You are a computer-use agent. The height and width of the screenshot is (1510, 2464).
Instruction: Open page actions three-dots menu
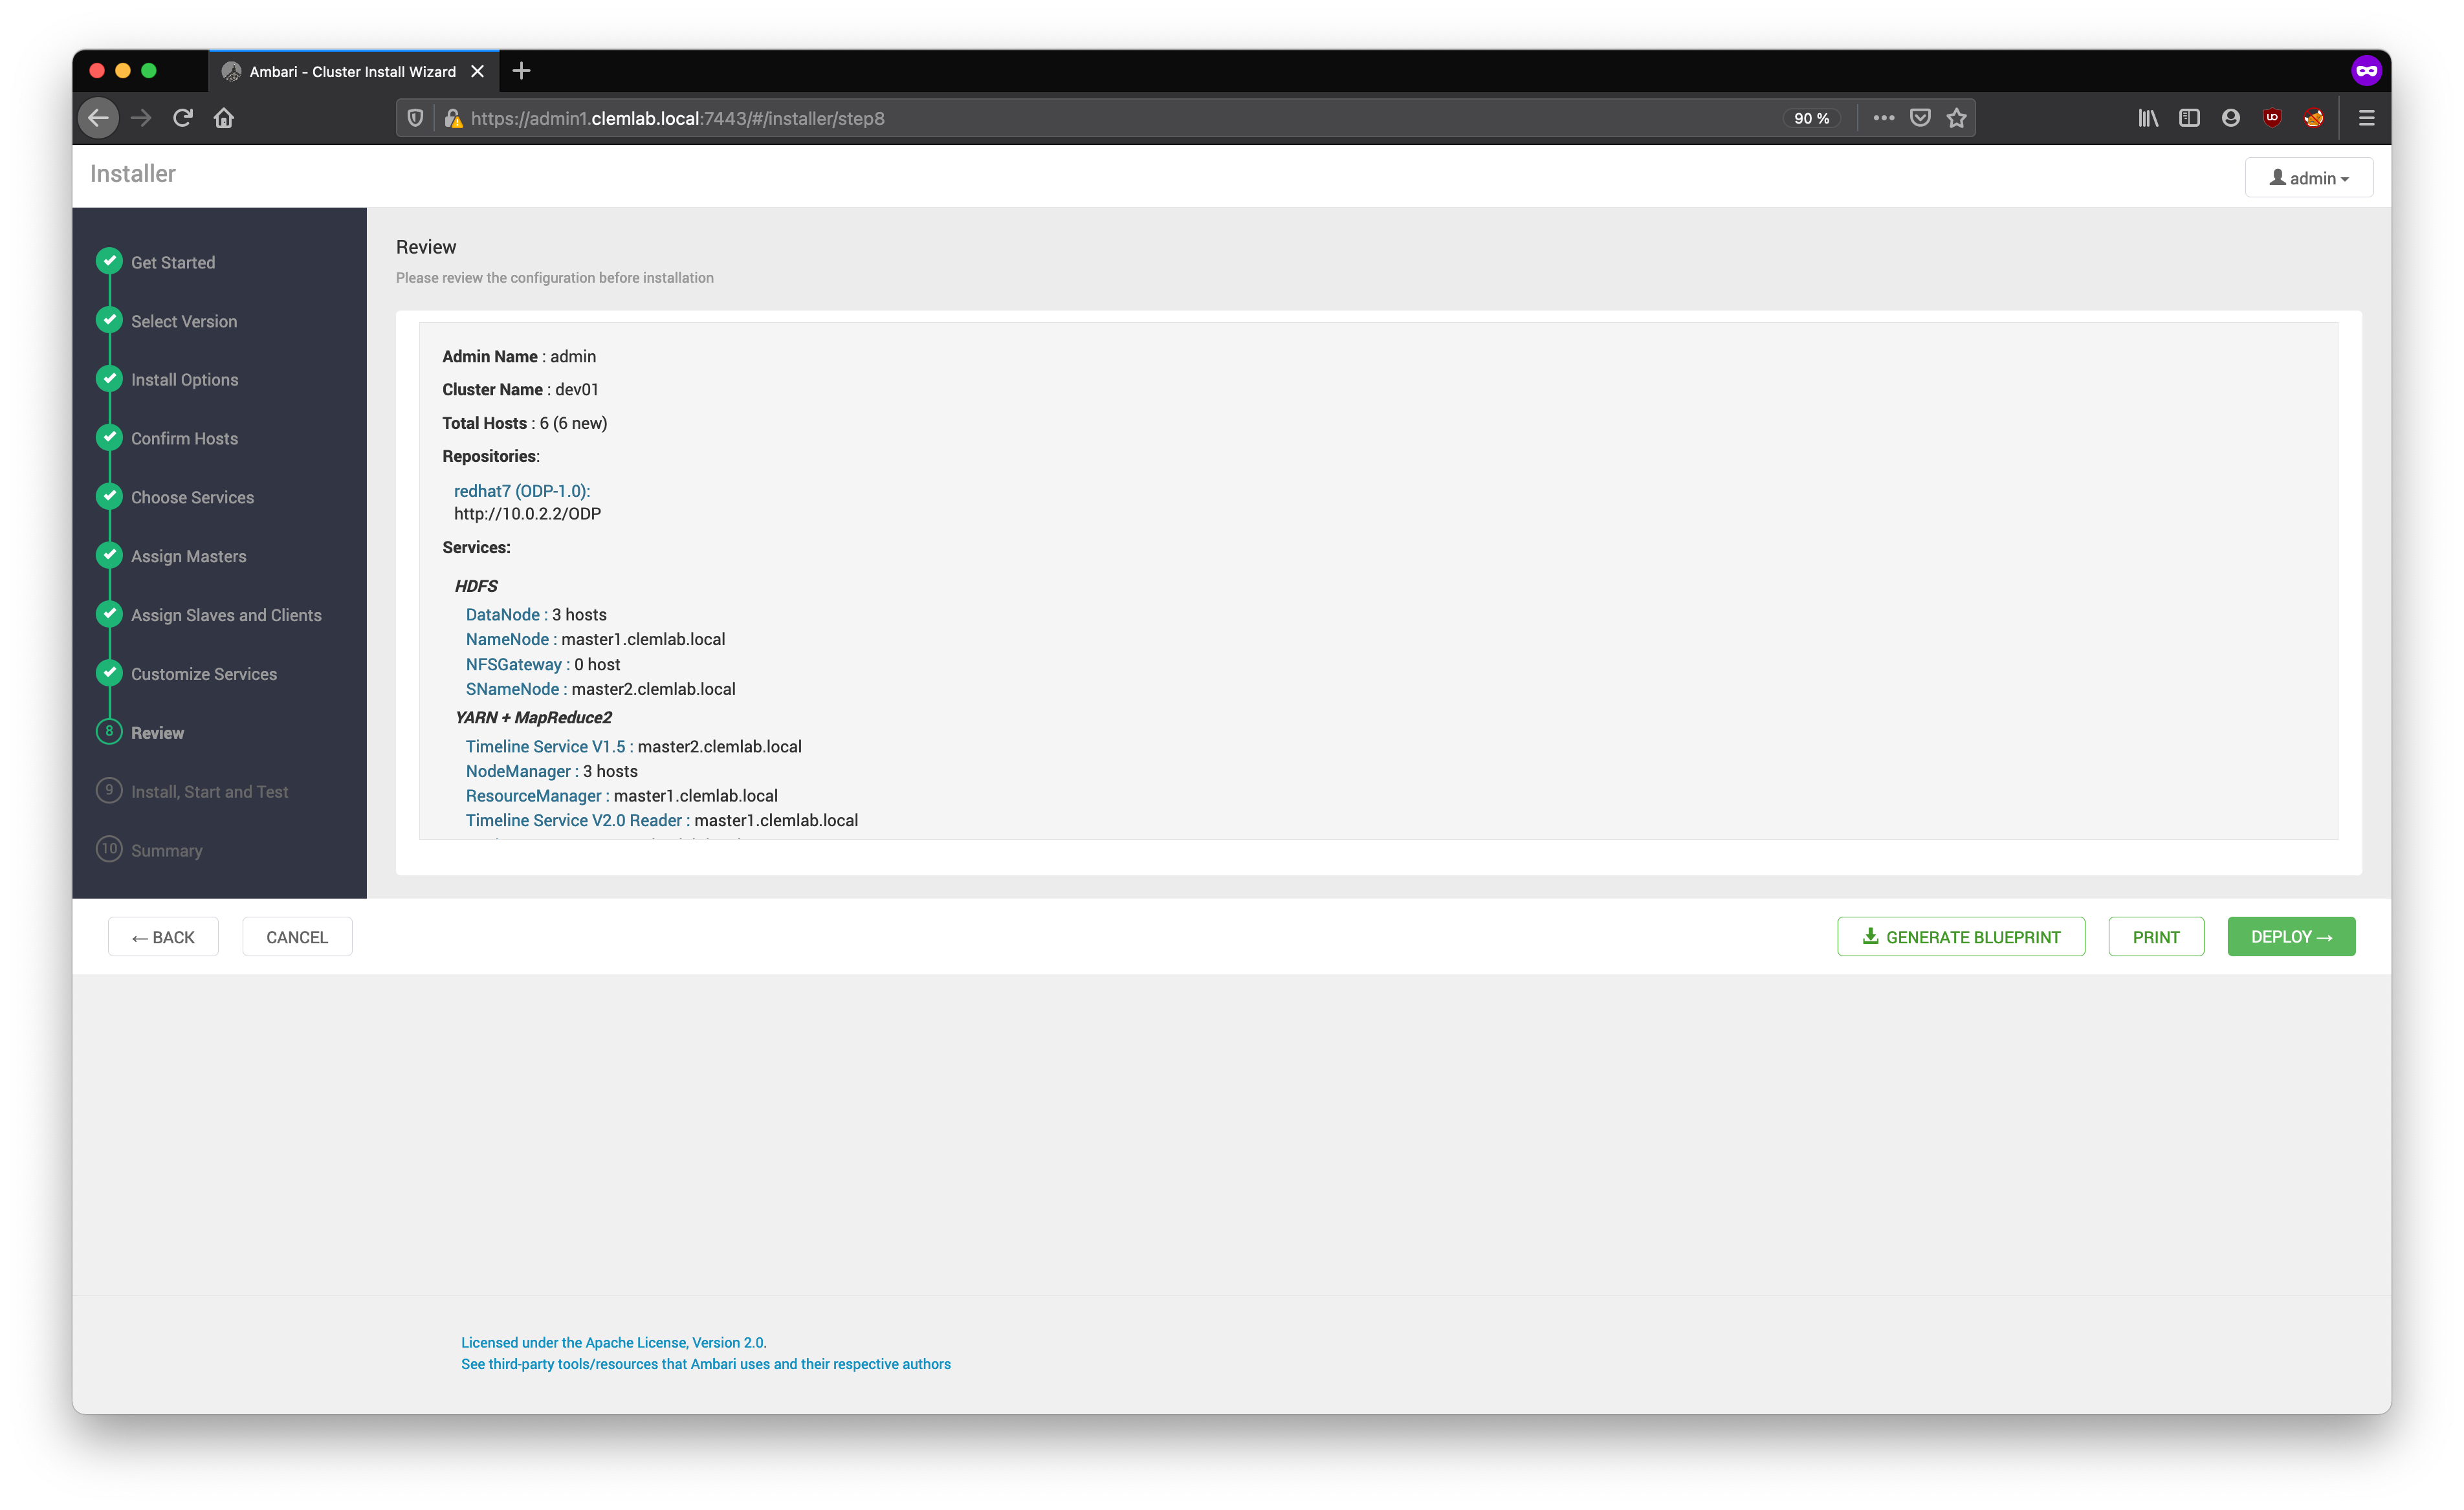1883,118
